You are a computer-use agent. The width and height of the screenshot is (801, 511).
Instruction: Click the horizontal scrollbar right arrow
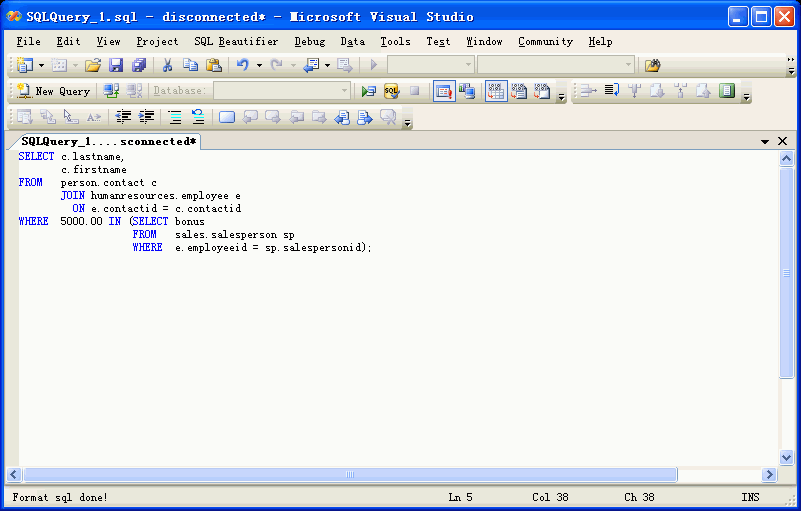click(769, 475)
